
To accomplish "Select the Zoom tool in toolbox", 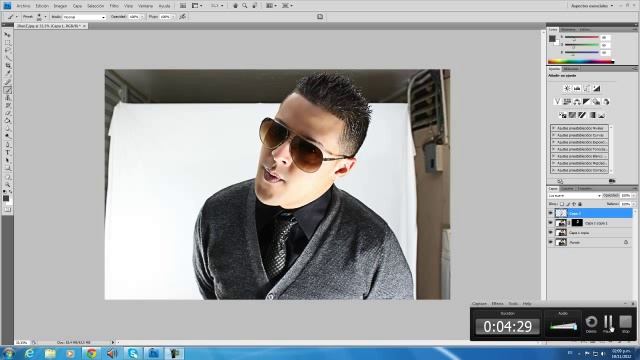I will tap(7, 184).
